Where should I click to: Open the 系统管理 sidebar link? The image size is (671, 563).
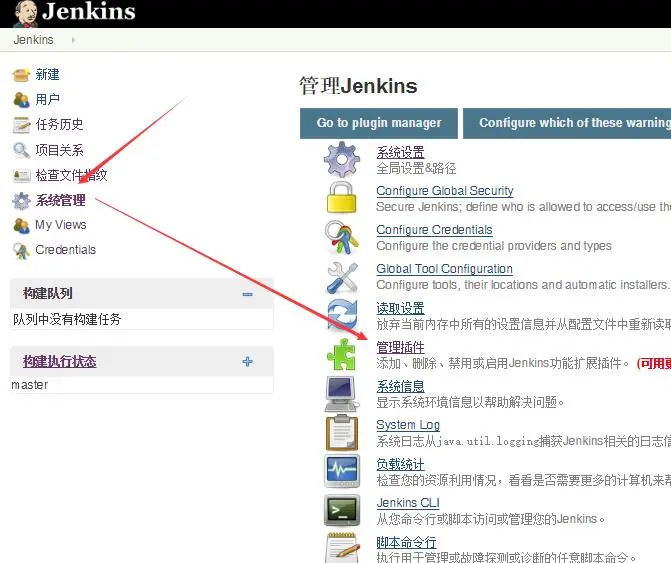pyautogui.click(x=60, y=200)
